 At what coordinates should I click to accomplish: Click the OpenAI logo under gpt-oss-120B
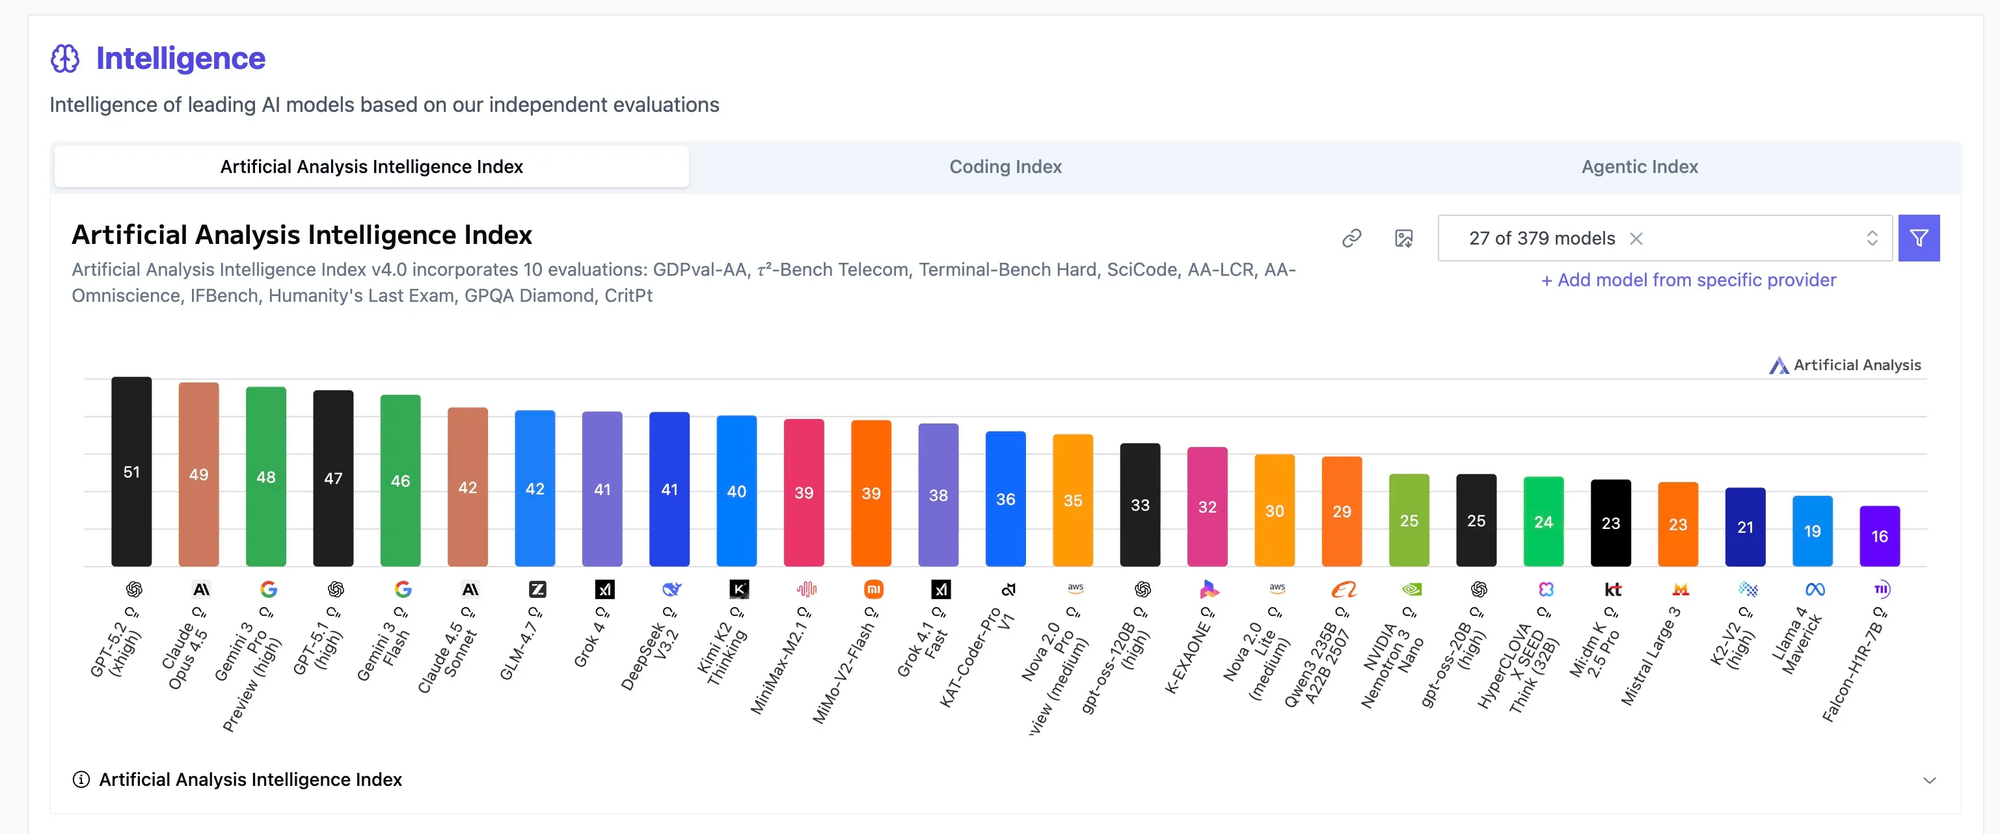point(1142,590)
